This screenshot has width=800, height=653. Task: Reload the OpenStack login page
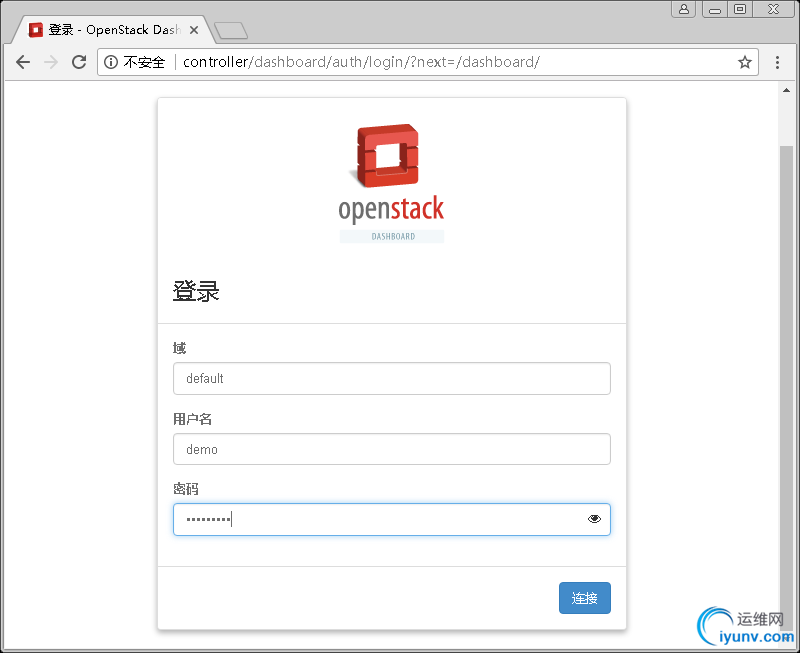(79, 62)
